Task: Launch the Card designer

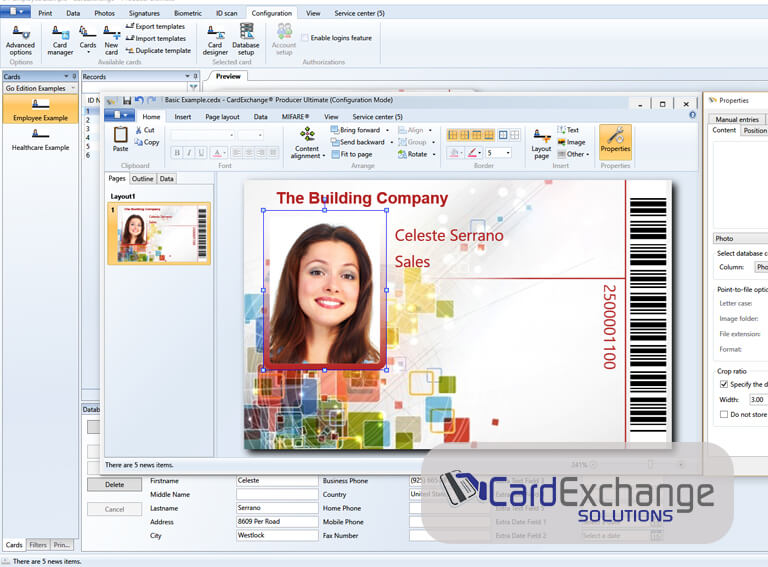Action: [x=215, y=40]
